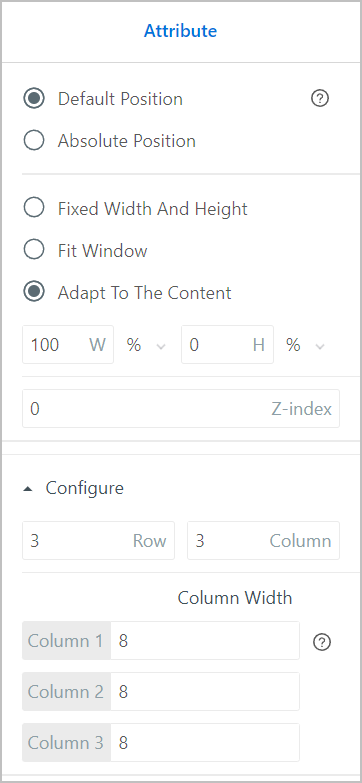Viewport: 362px width, 783px height.
Task: Click the Column 2 width field
Action: click(x=205, y=692)
